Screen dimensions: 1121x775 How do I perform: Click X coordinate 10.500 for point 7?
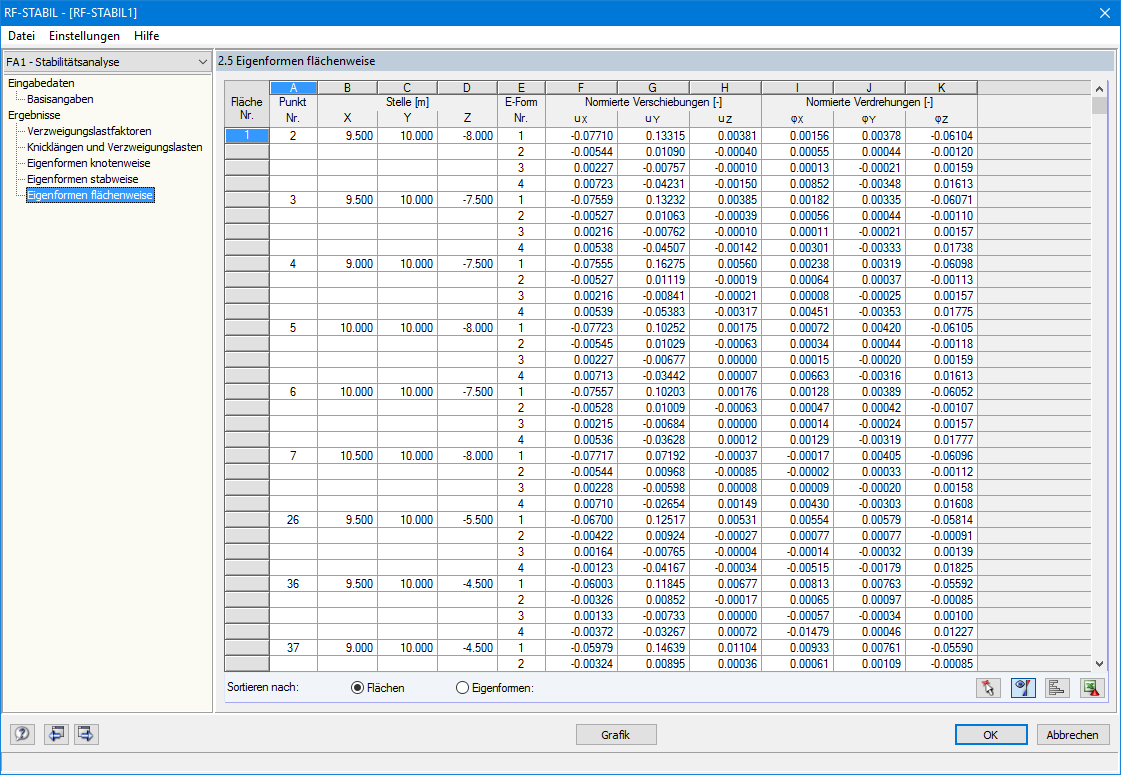347,456
